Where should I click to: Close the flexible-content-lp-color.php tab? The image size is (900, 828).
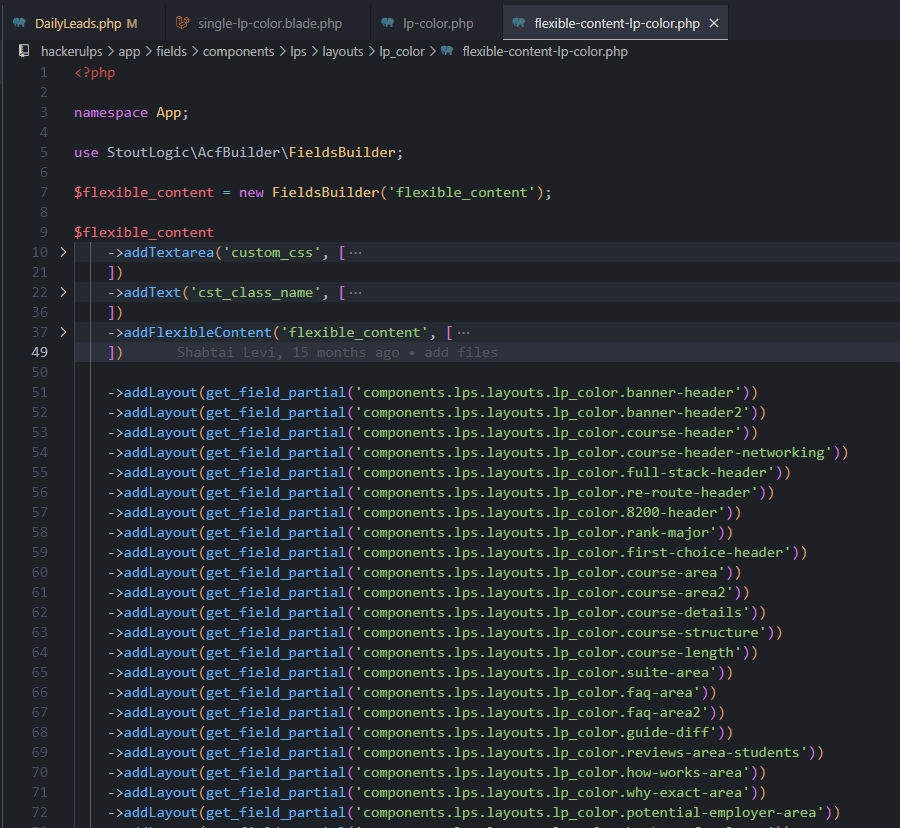715,23
